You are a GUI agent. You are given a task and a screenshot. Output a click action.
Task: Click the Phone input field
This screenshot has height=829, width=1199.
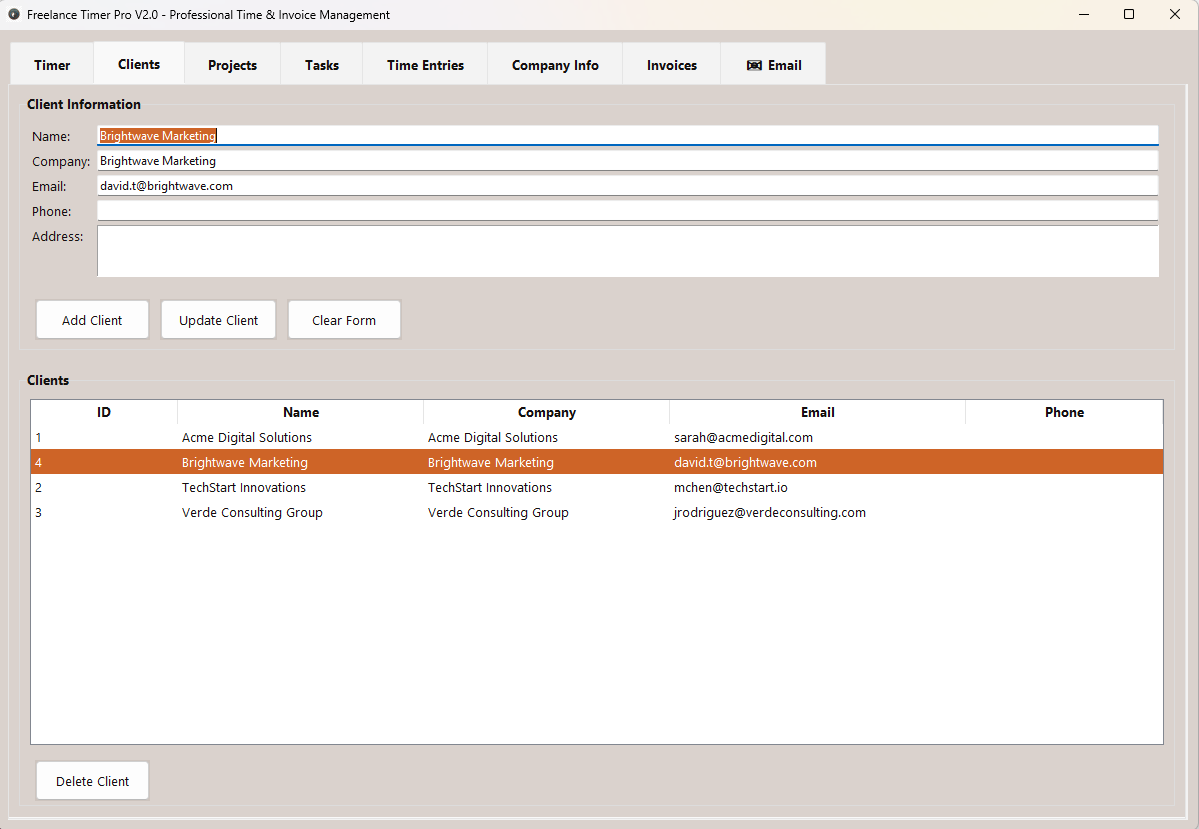pyautogui.click(x=627, y=210)
